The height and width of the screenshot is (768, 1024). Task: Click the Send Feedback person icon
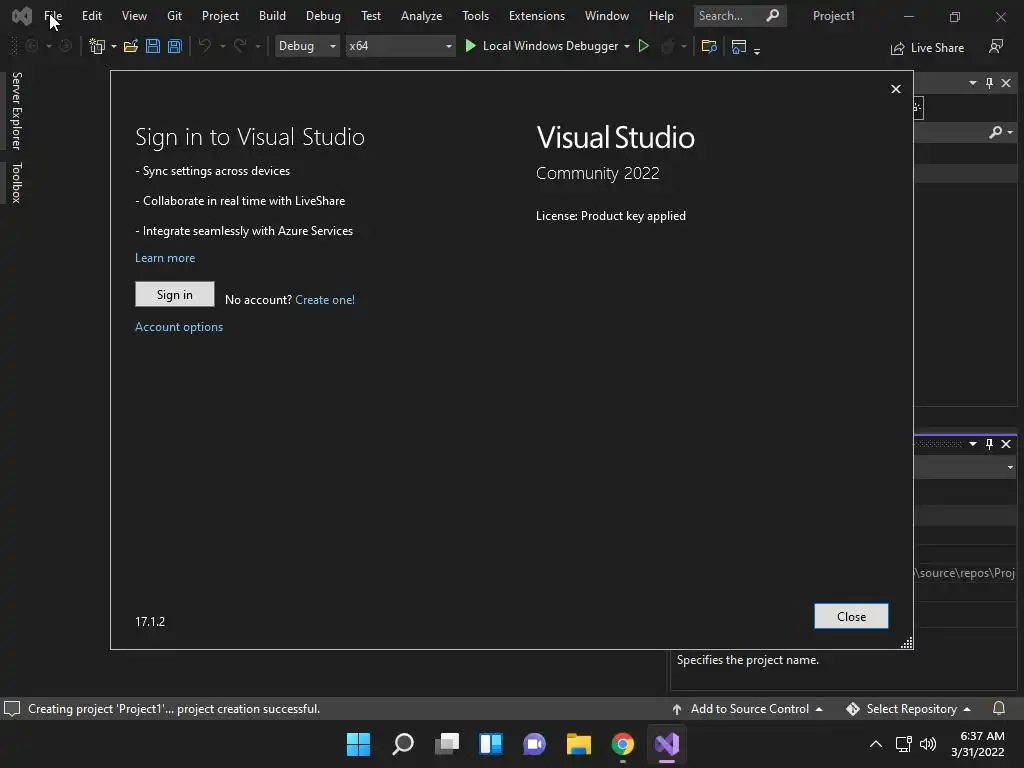(x=996, y=46)
